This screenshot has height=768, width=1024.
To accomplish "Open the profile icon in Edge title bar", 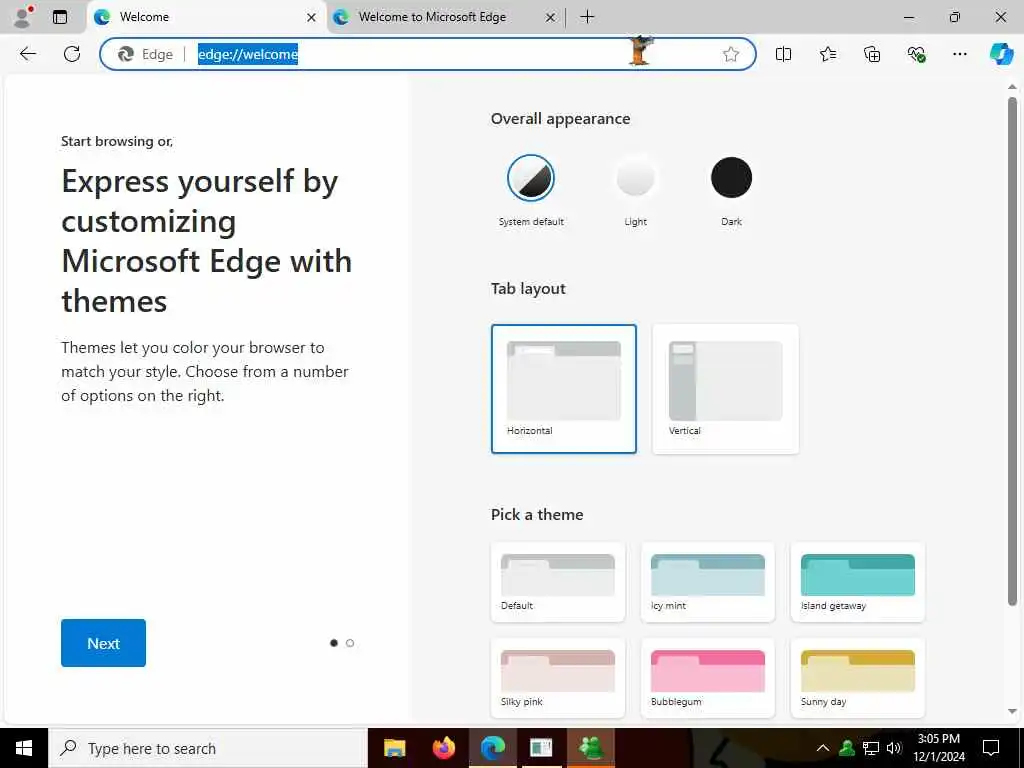I will coord(24,17).
